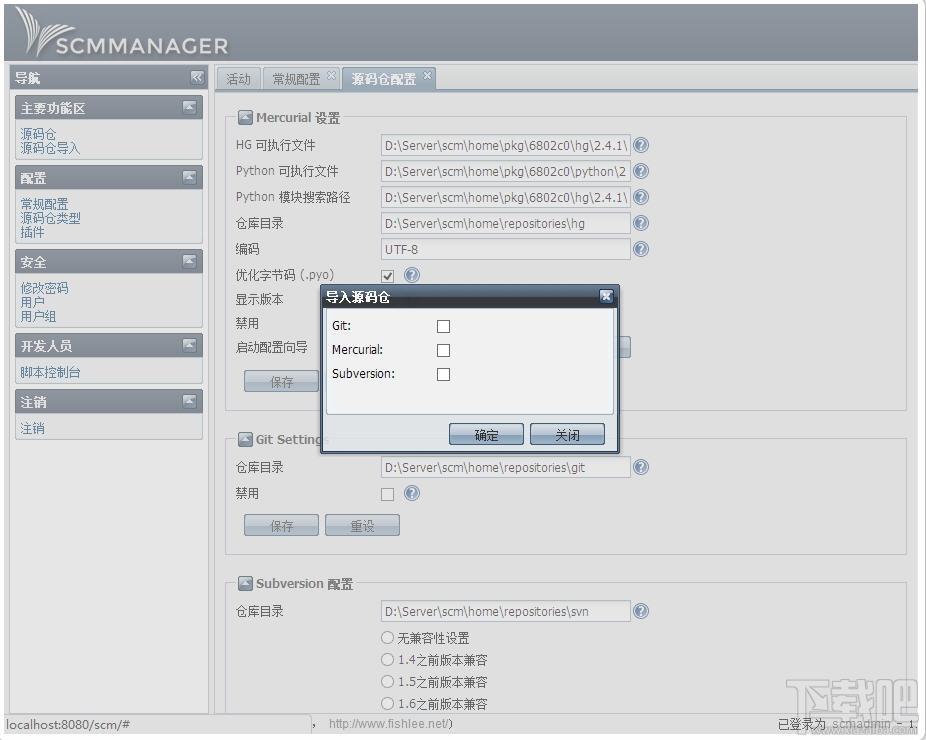Open 修改密码 sidebar link
This screenshot has height=740, width=926.
coord(44,288)
